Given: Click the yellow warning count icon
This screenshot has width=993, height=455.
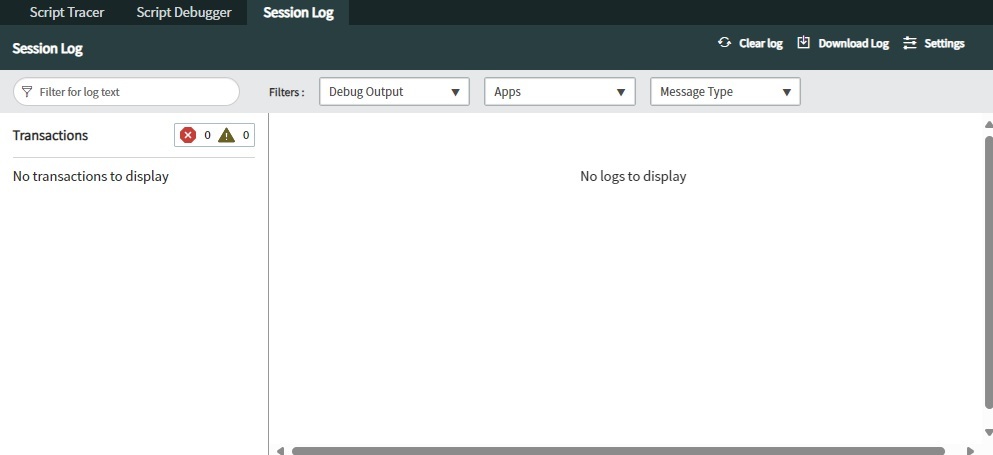Looking at the screenshot, I should [x=226, y=135].
